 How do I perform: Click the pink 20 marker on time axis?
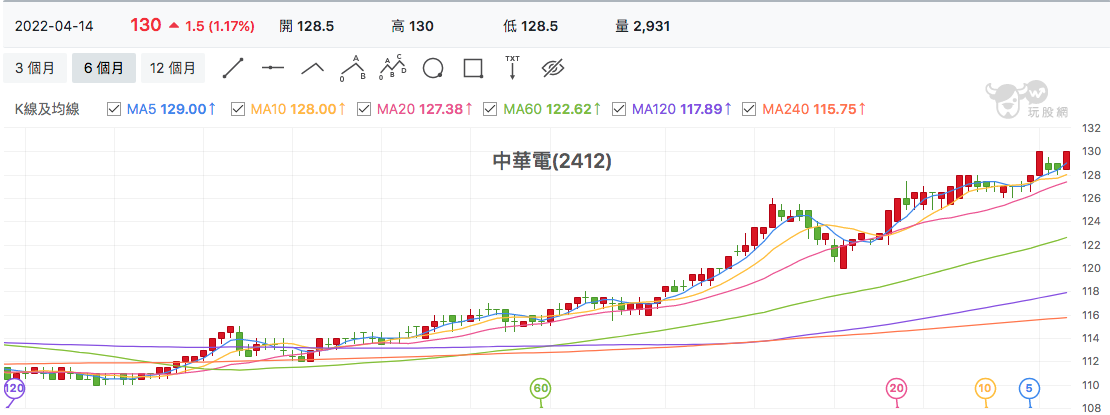coord(897,388)
